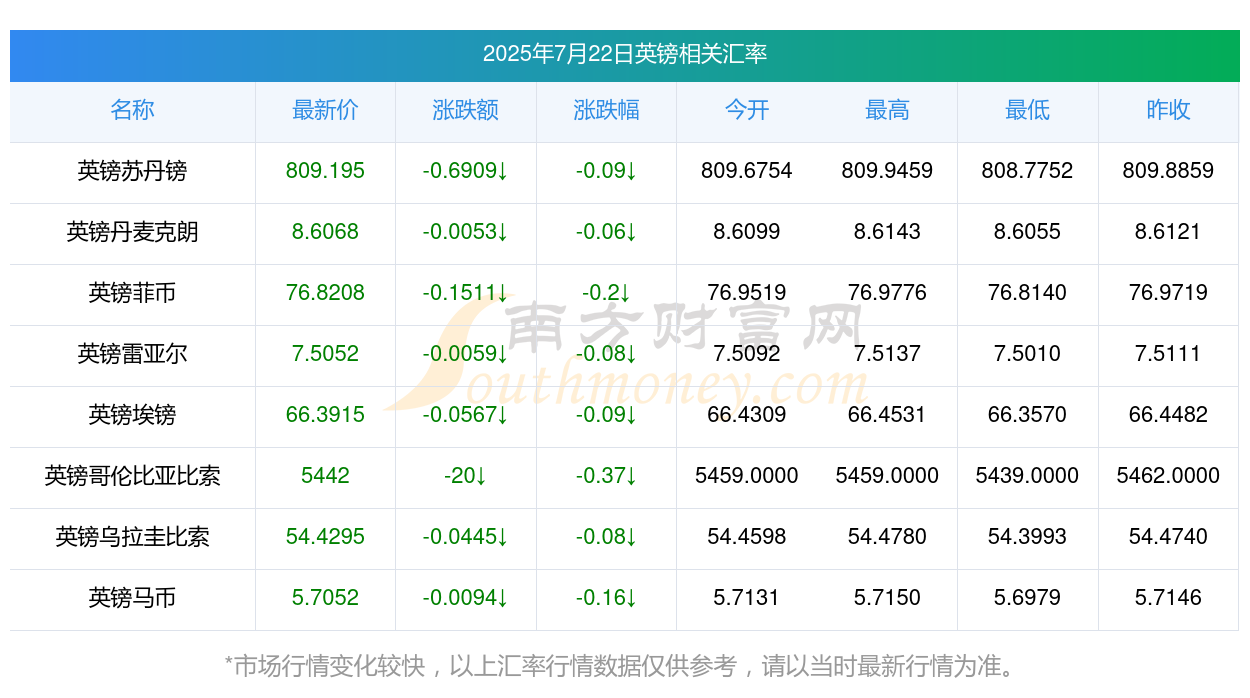This screenshot has height=698, width=1250.
Task: Click change amount -0.0445↓
Action: (465, 537)
